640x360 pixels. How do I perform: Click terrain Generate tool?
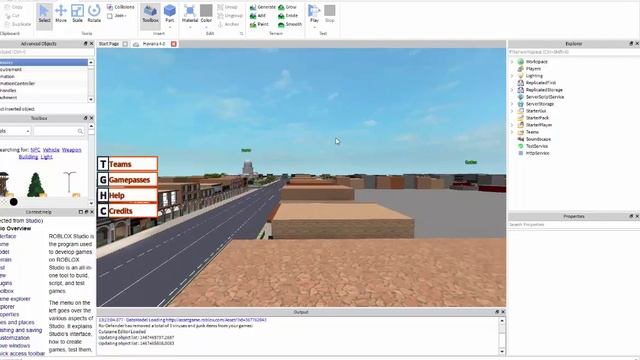(x=263, y=7)
